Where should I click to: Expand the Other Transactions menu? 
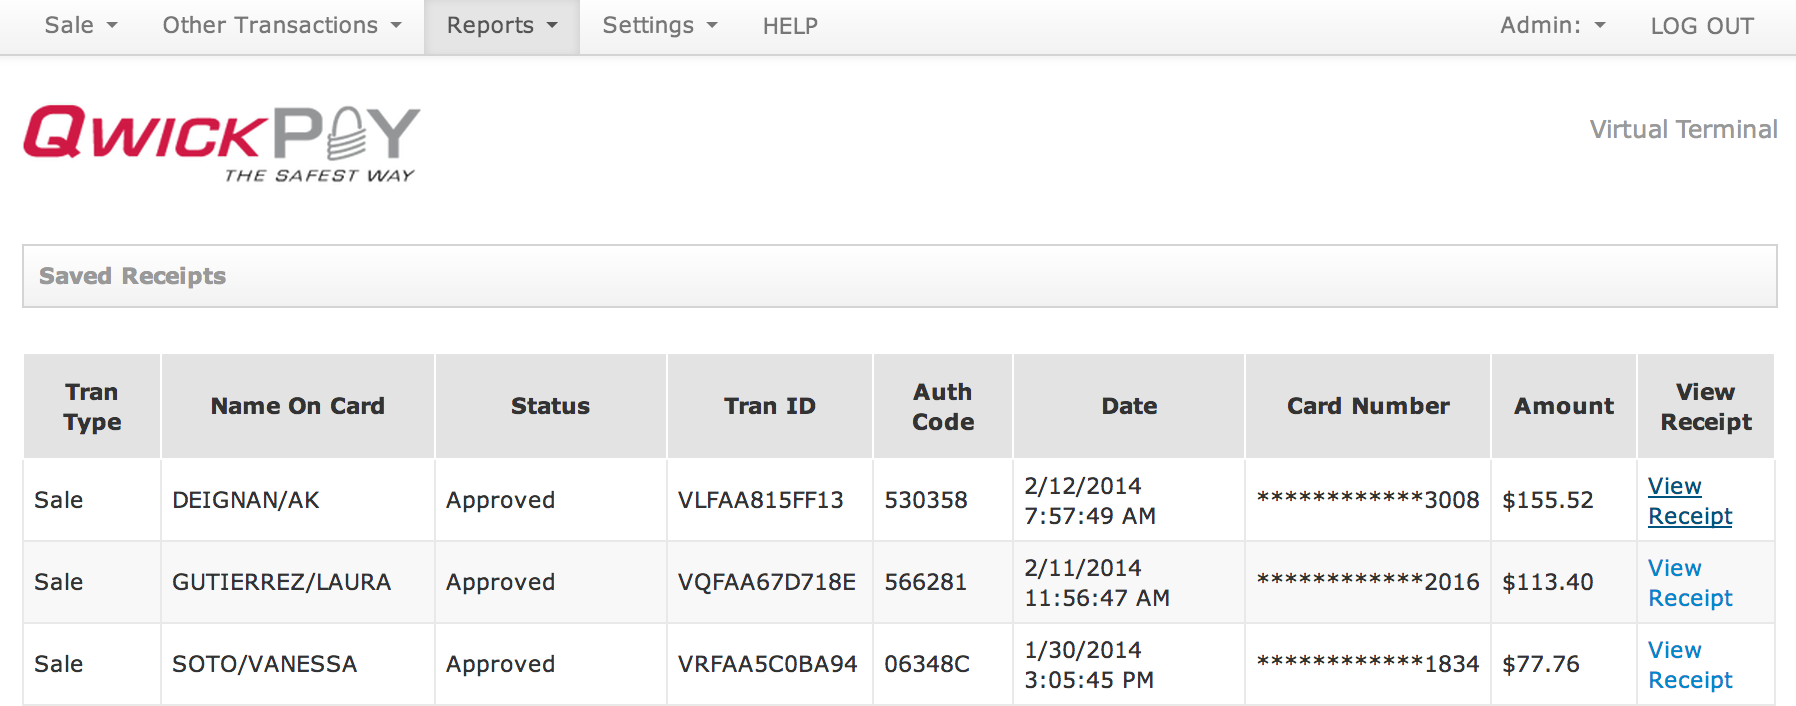coord(281,26)
